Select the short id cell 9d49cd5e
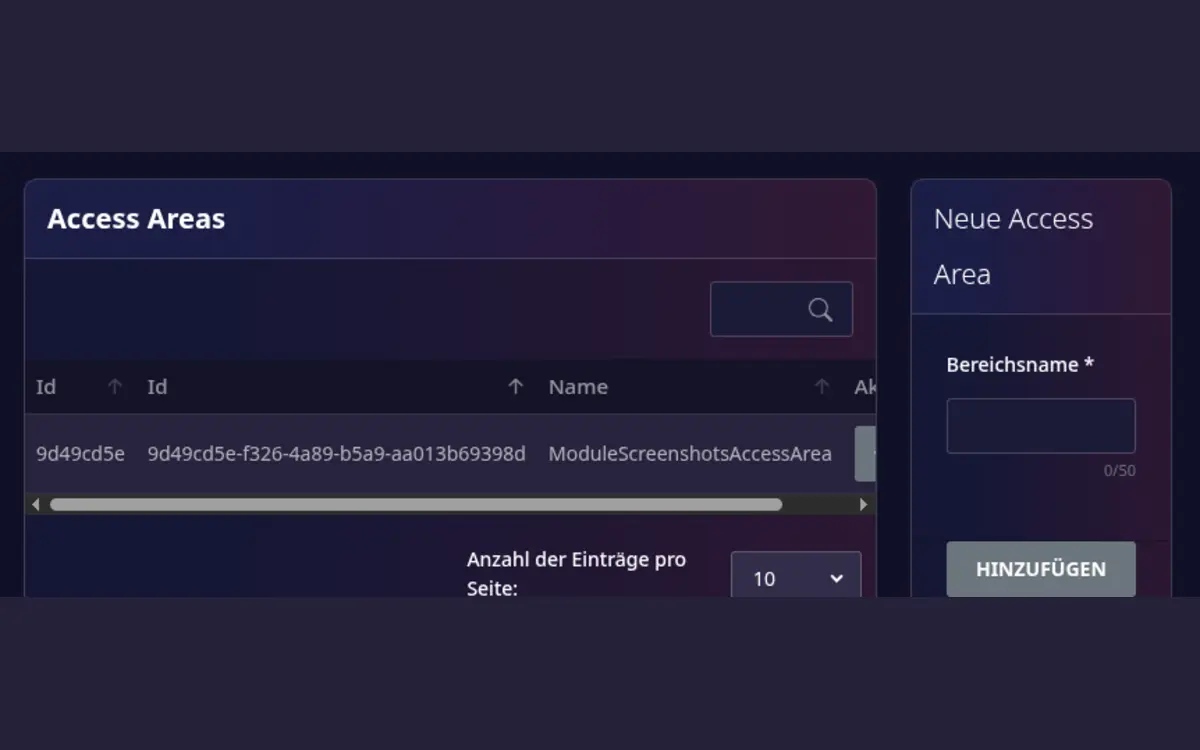 [x=81, y=454]
